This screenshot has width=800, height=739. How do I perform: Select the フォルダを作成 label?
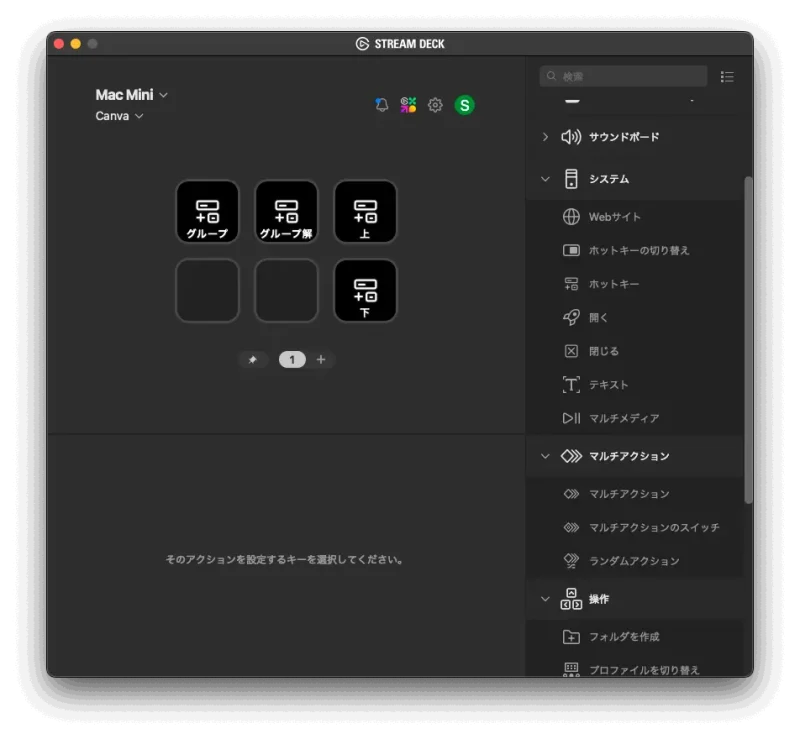coord(624,637)
